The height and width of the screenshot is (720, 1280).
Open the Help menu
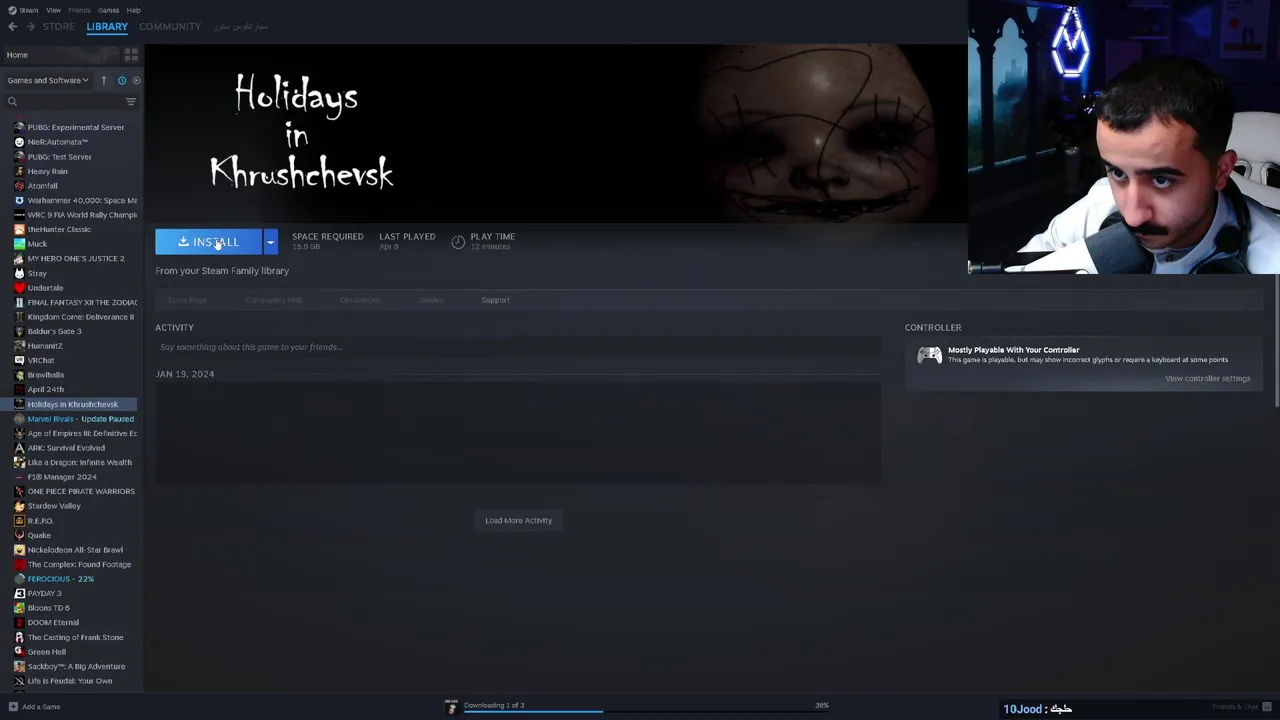pyautogui.click(x=134, y=10)
